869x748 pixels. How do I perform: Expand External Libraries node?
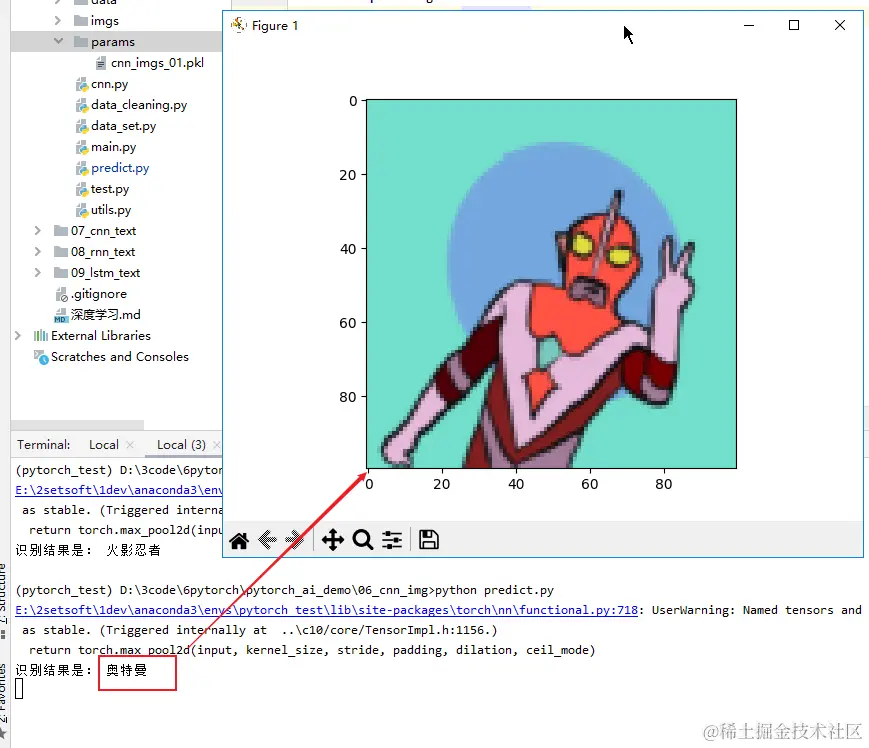(18, 336)
